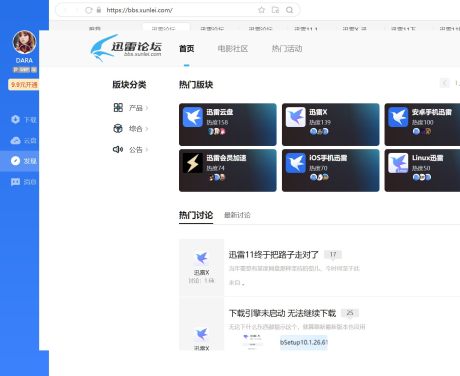Click the 公告 megaphone icon

coord(118,149)
